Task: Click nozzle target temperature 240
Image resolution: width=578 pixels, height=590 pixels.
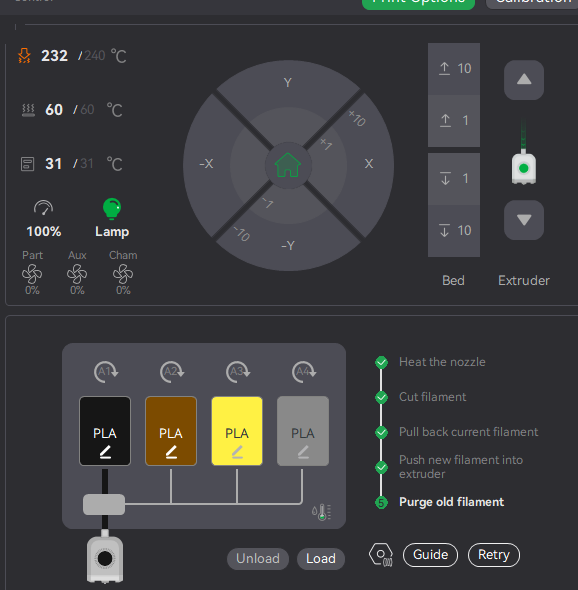Action: (94, 56)
